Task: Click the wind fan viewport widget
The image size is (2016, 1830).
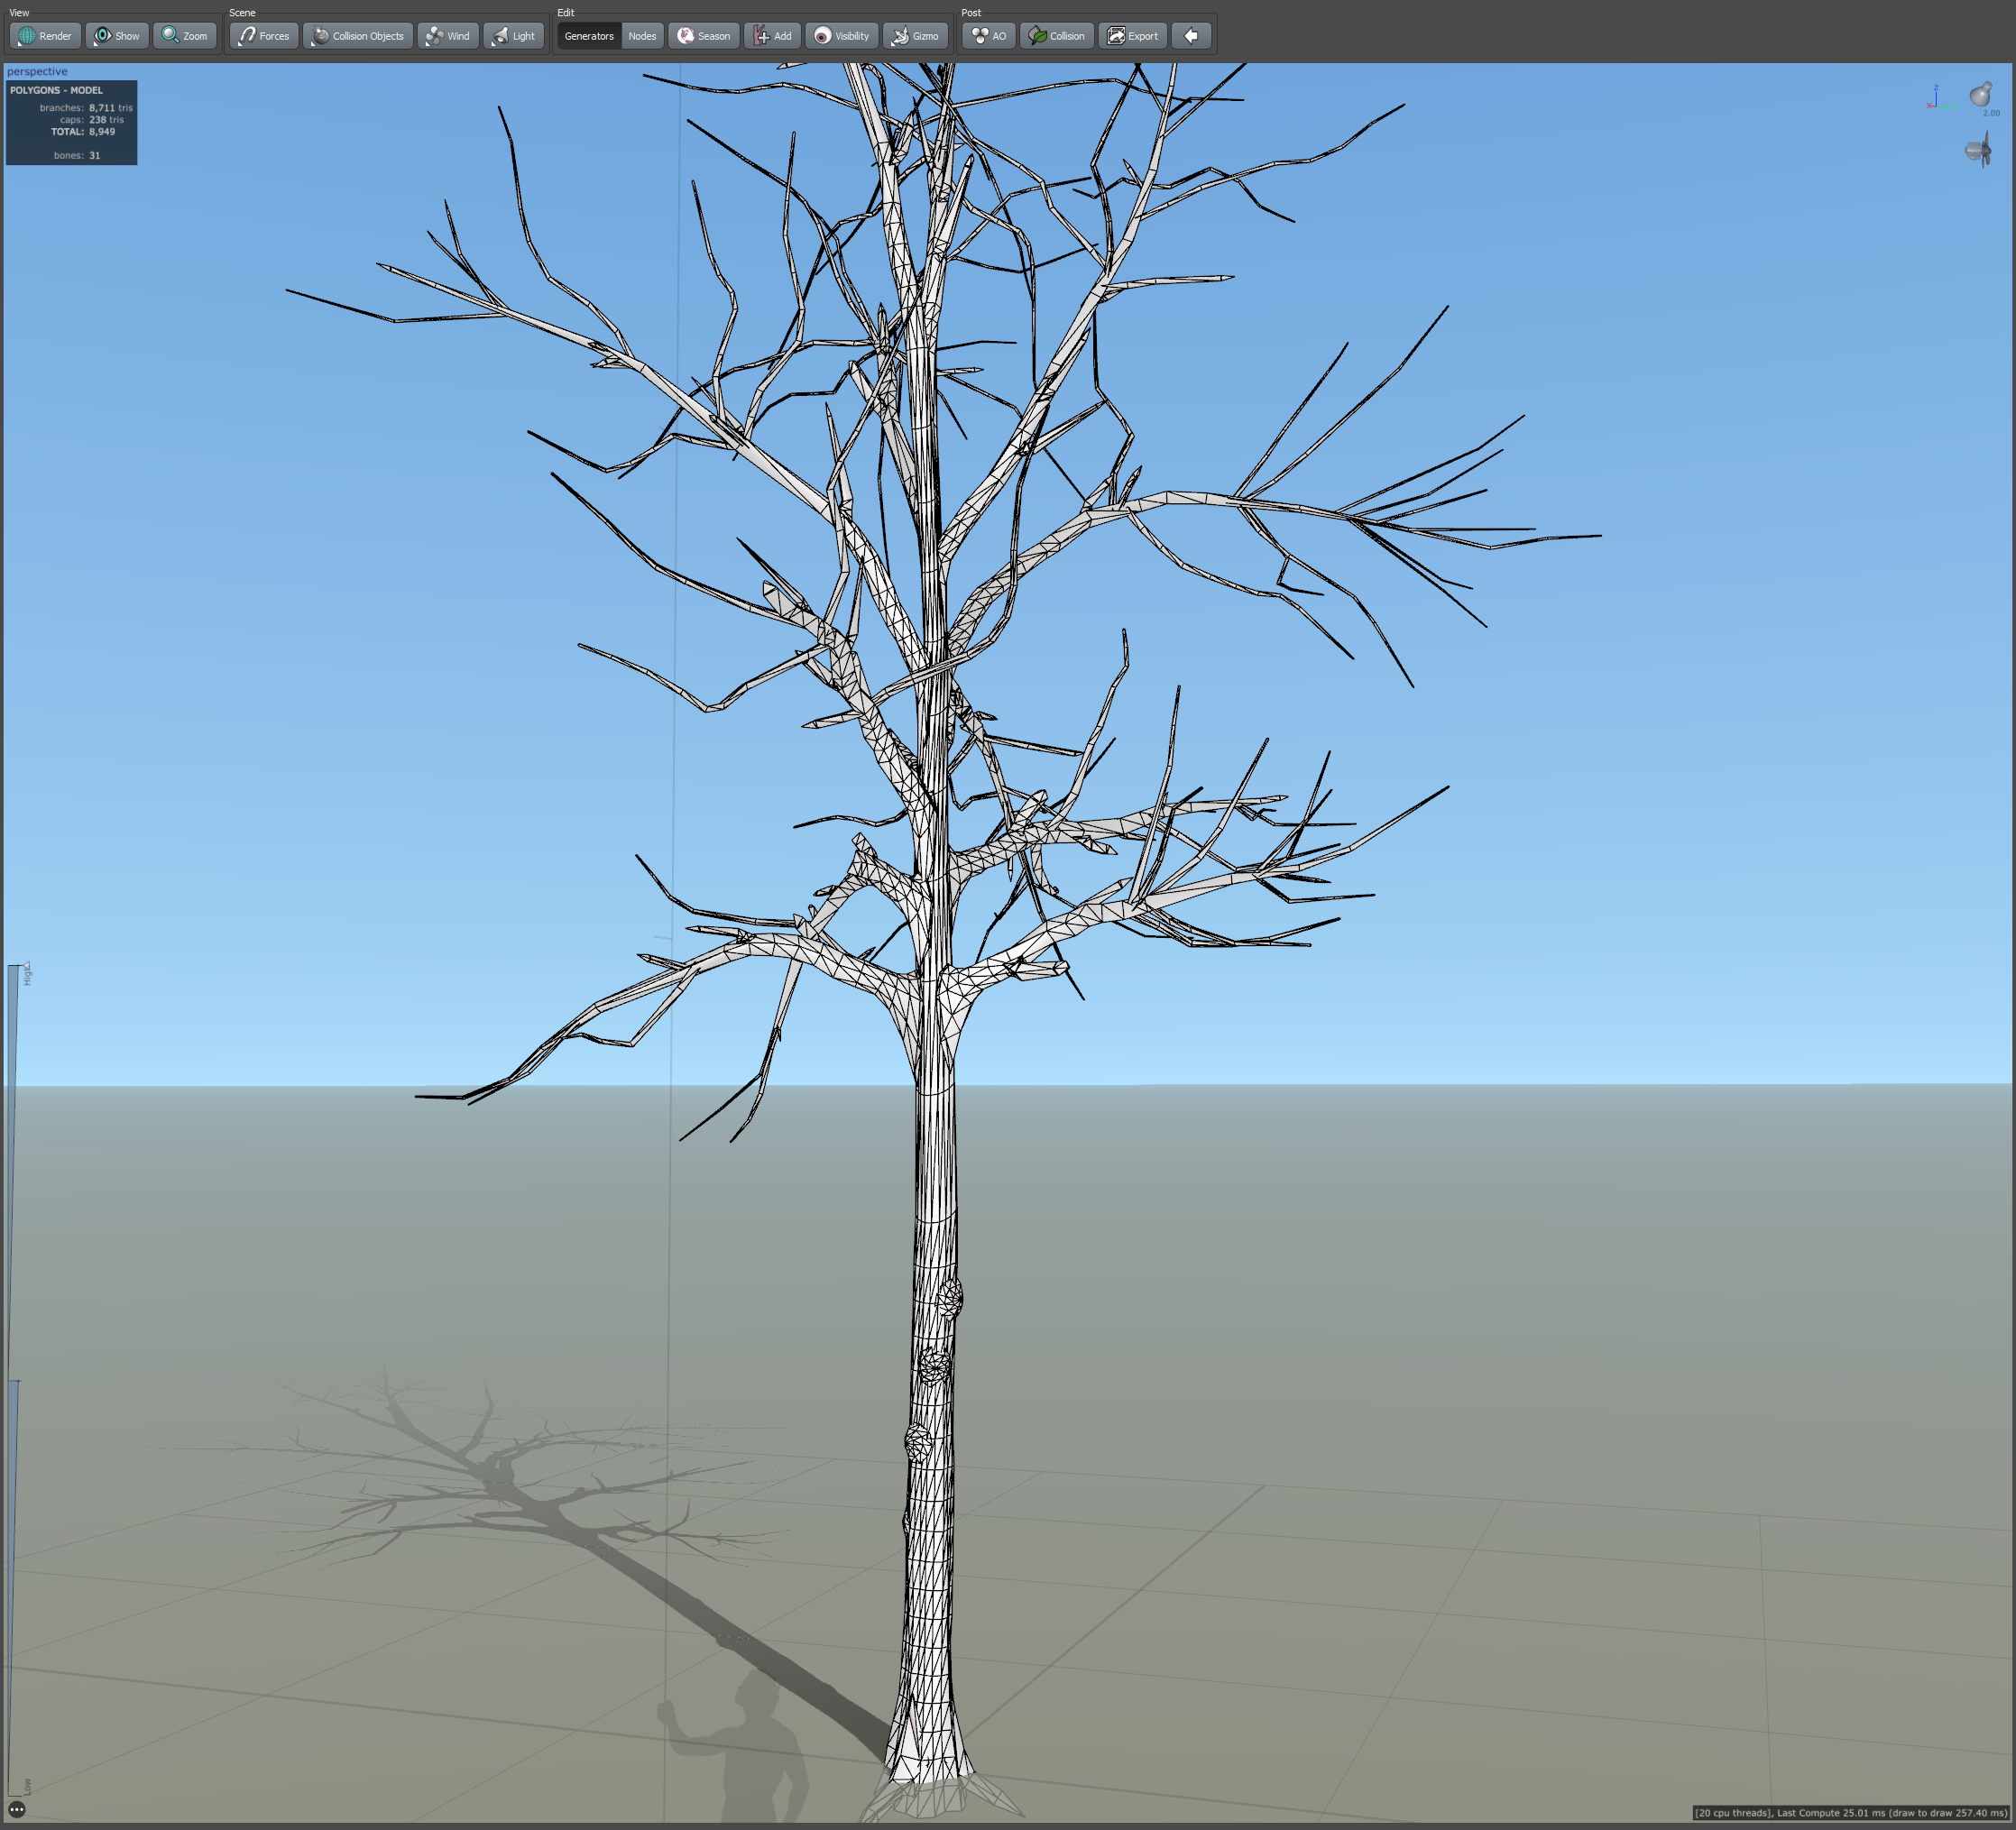Action: pos(1979,151)
